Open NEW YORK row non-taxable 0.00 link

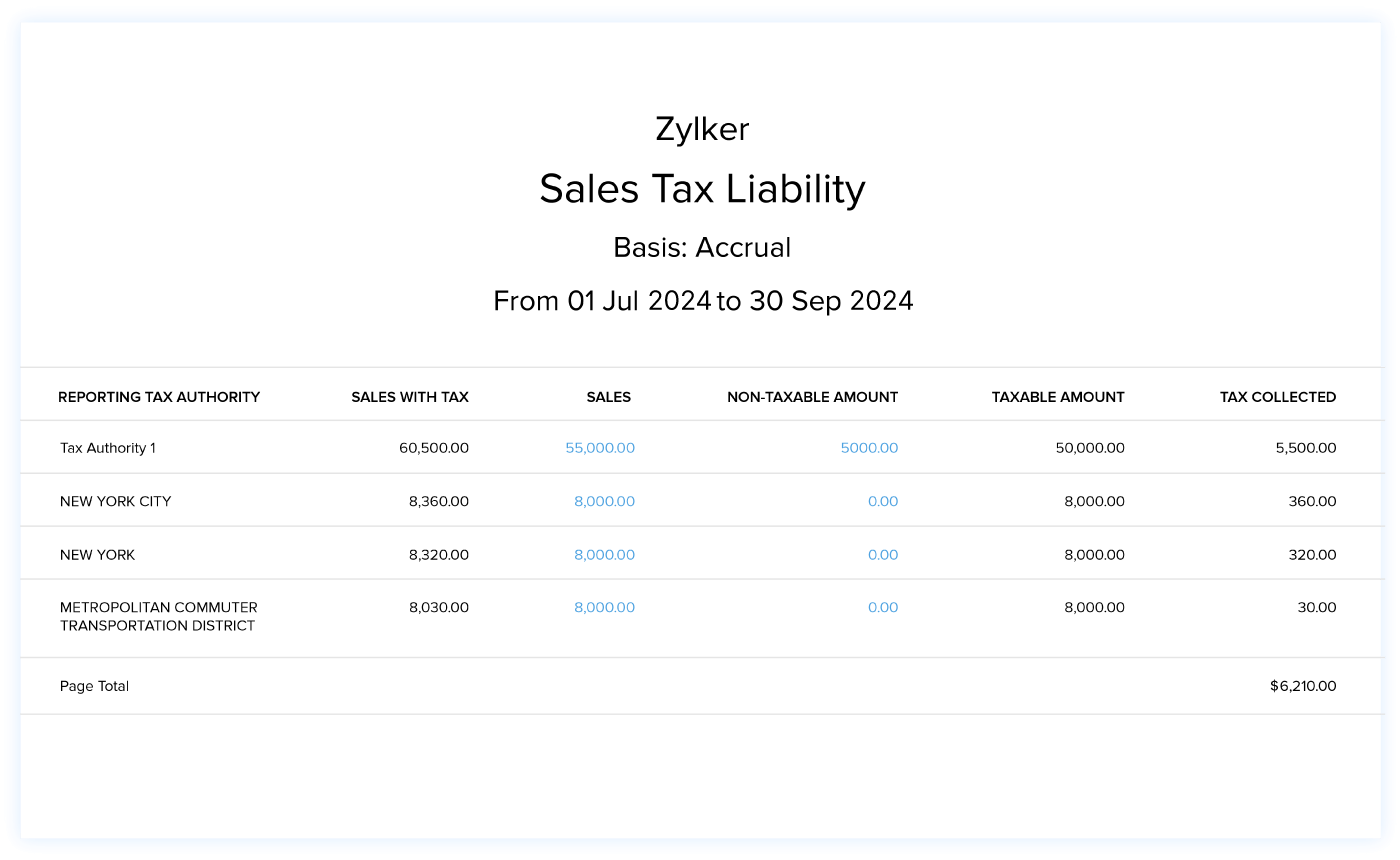coord(883,554)
